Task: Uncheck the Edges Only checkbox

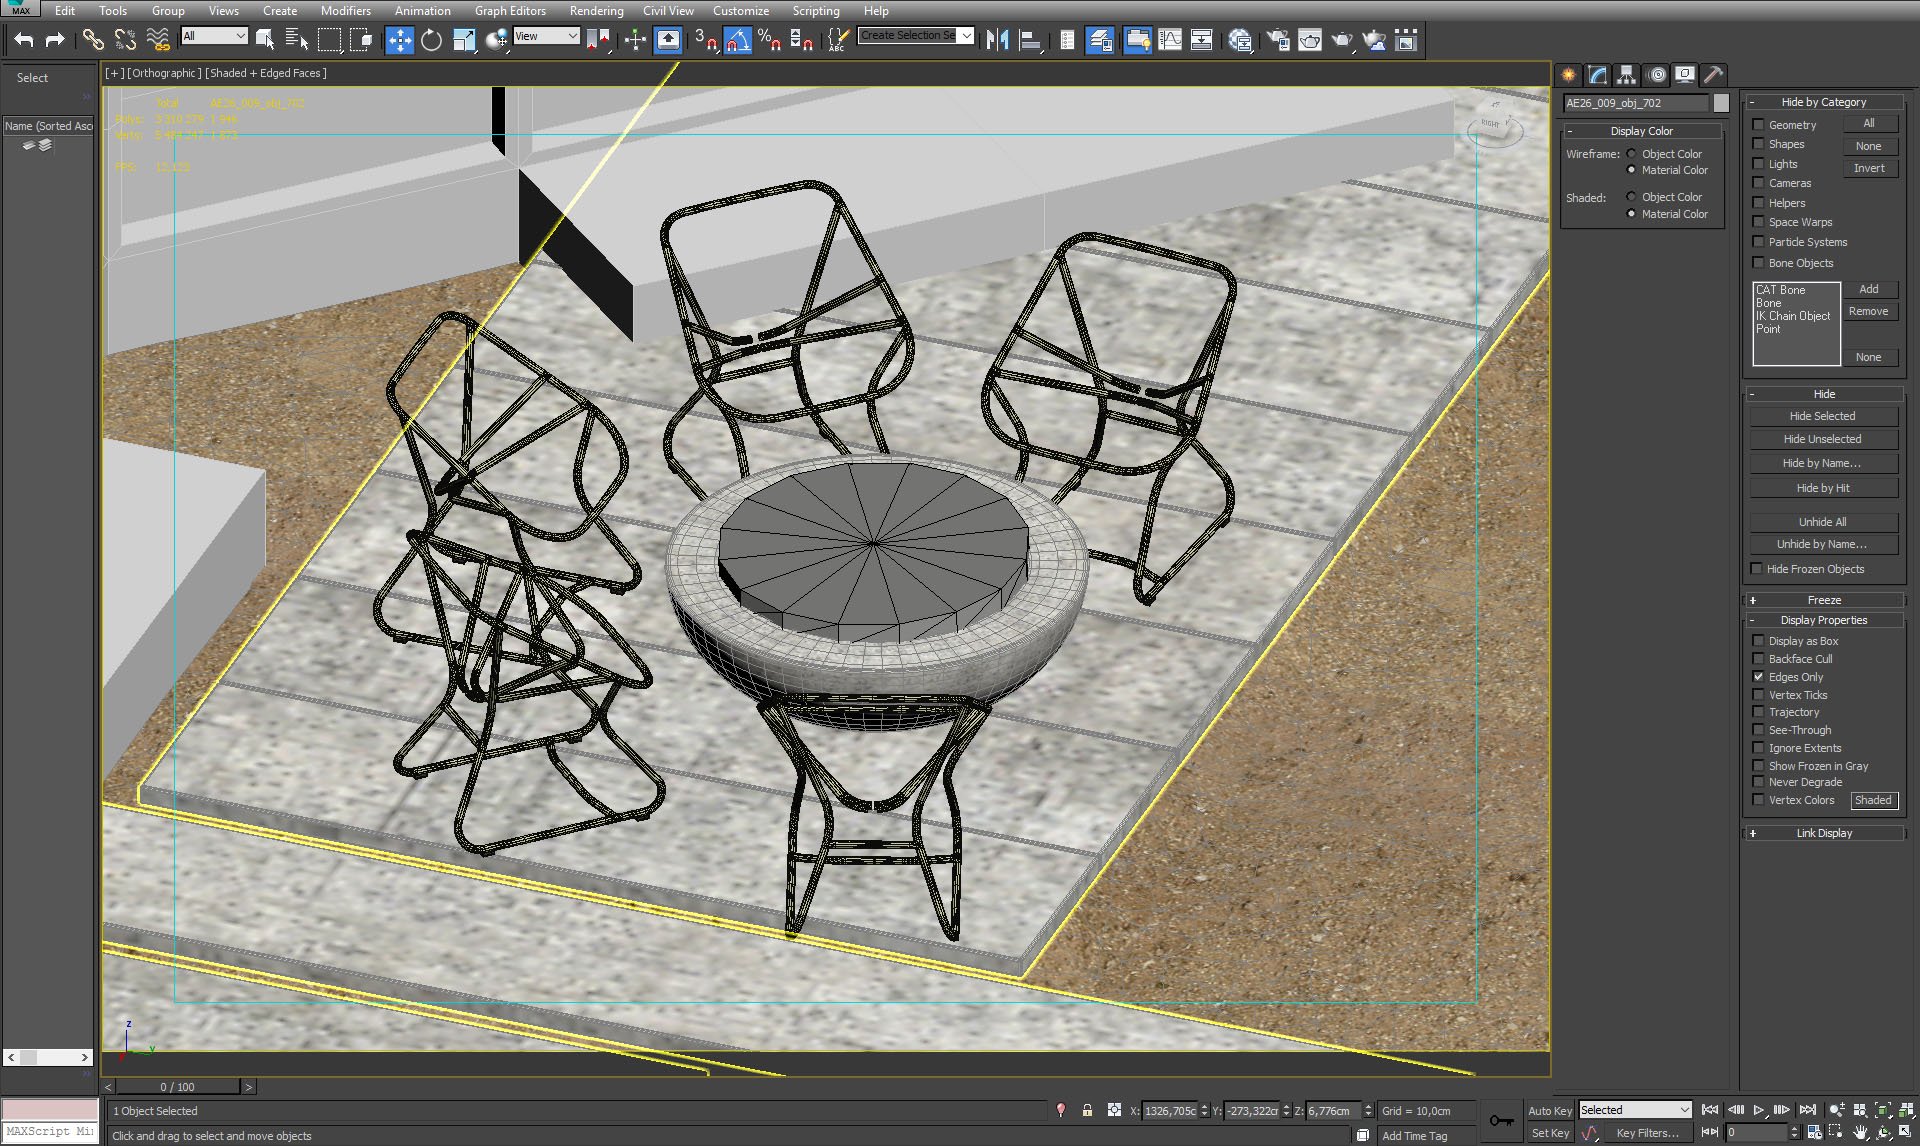Action: 1758,677
